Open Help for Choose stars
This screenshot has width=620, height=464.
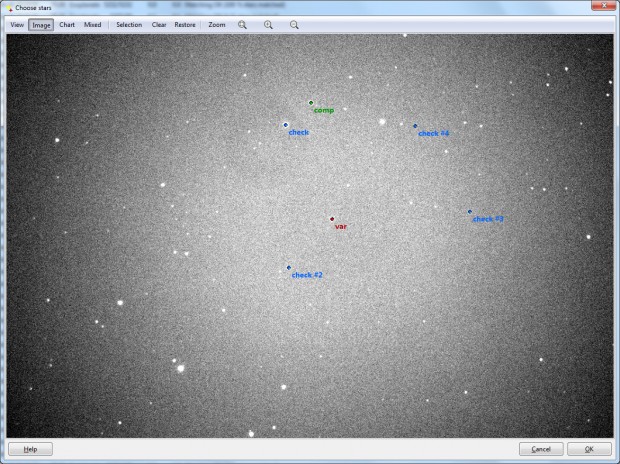click(x=30, y=449)
